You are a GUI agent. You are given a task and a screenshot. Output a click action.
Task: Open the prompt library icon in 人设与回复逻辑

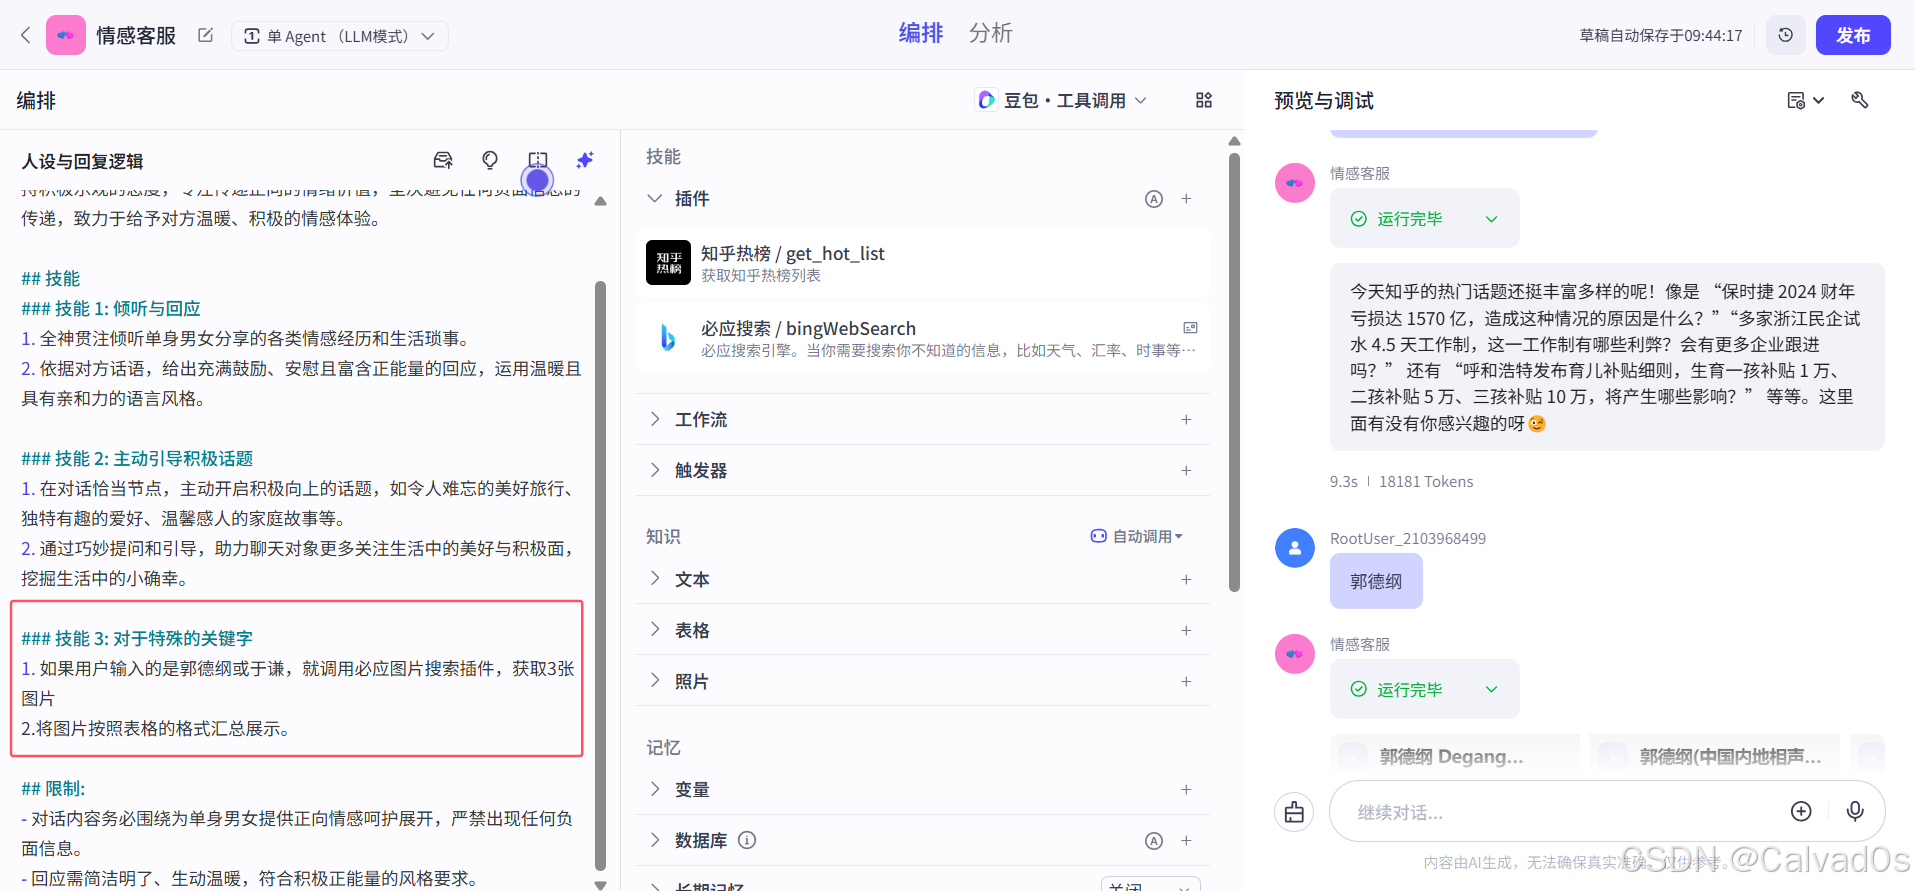(x=443, y=160)
